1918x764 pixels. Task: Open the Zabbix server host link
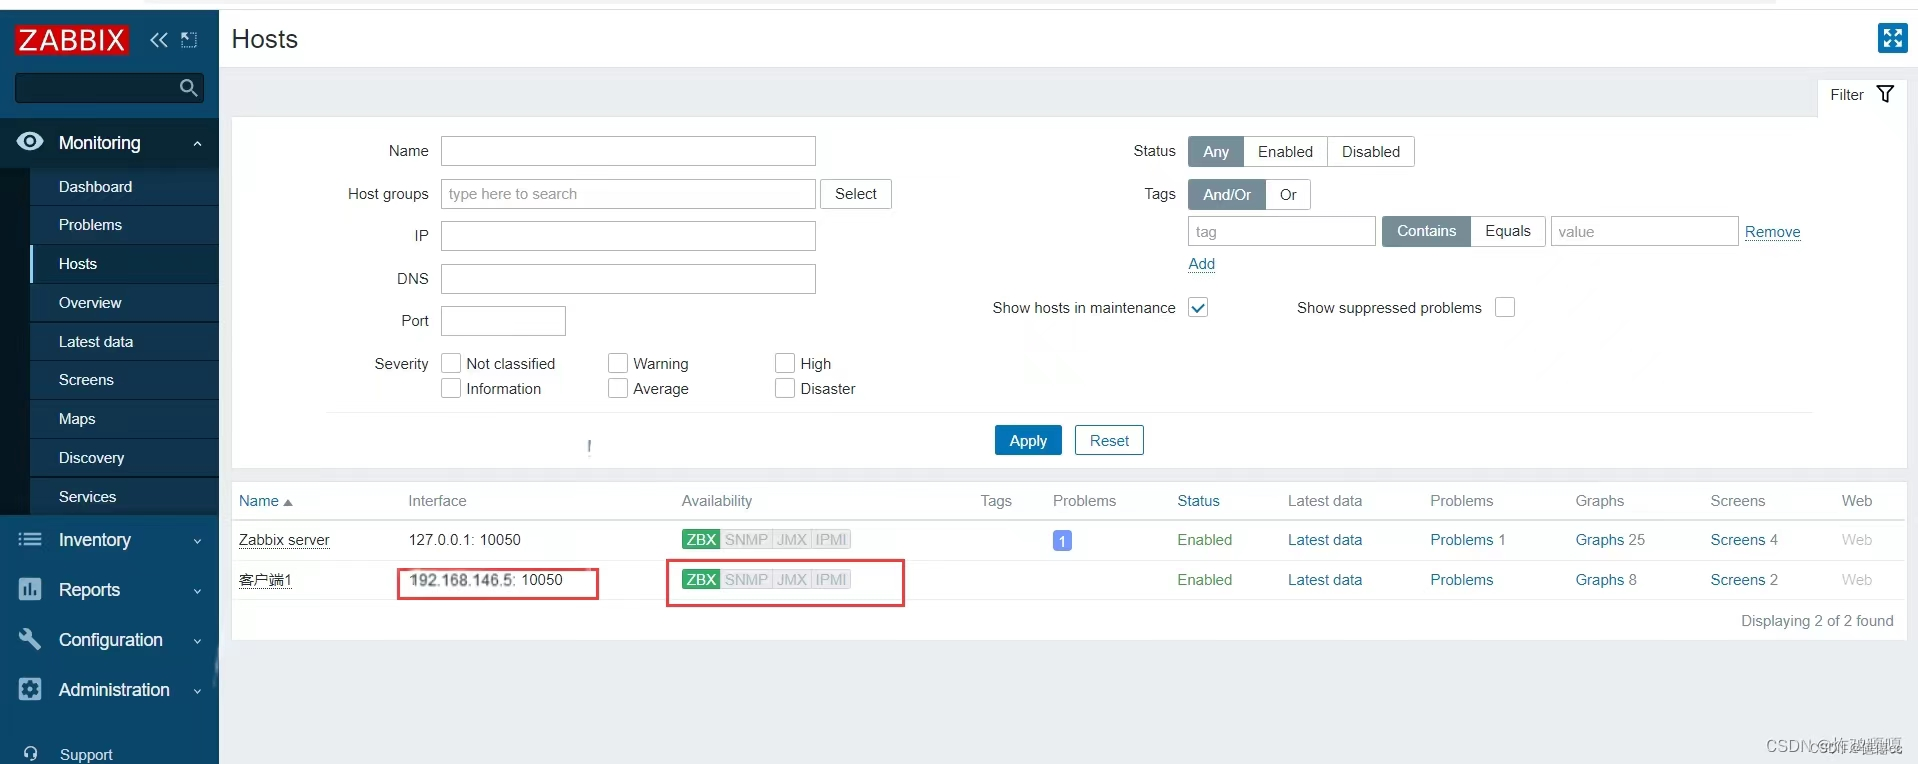[284, 540]
